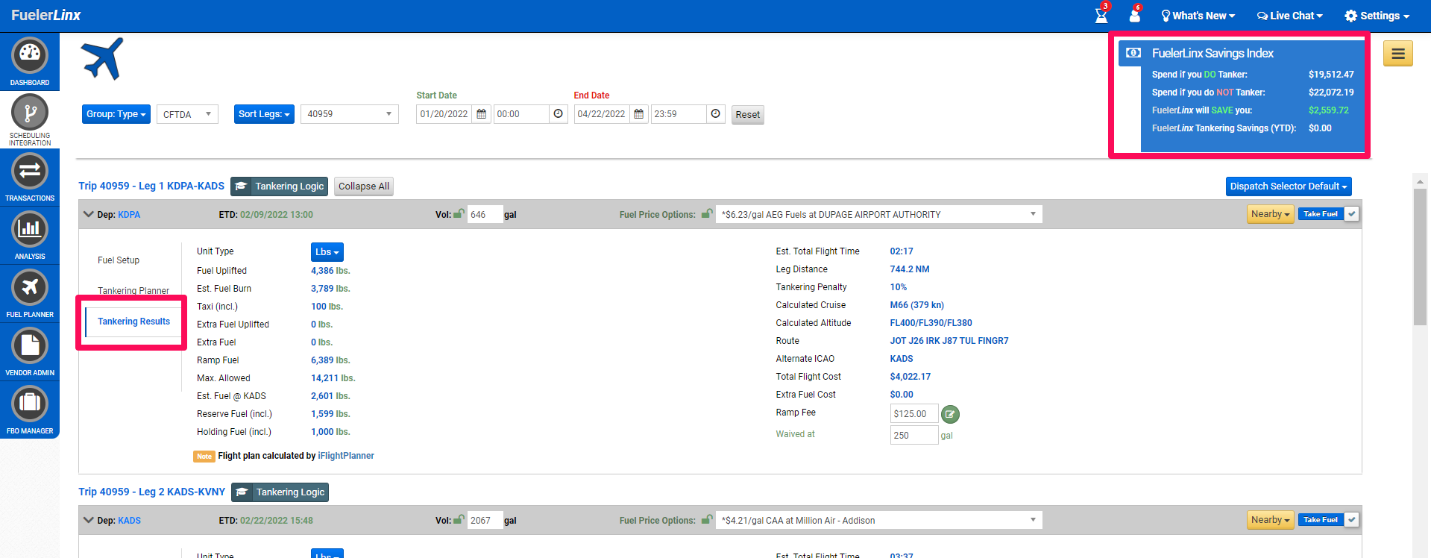Click Tankering Logic button for Leg 1
The image size is (1431, 558).
point(280,186)
